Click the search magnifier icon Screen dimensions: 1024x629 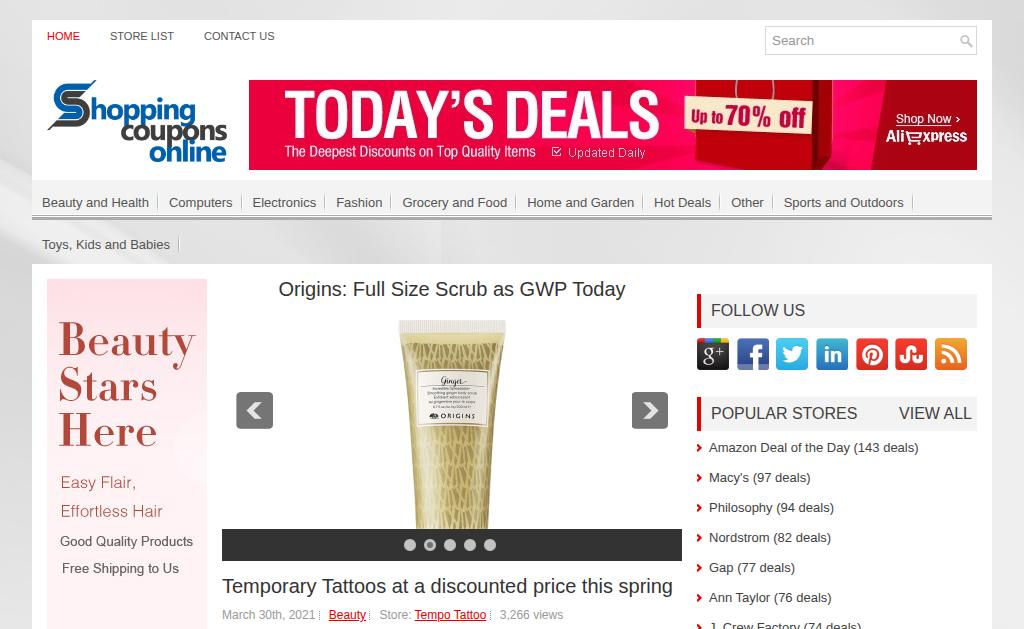pos(966,41)
